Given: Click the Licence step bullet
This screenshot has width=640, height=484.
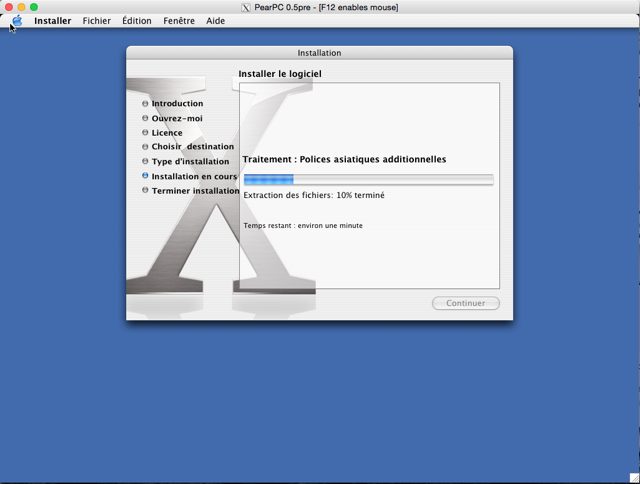Looking at the screenshot, I should coord(145,133).
